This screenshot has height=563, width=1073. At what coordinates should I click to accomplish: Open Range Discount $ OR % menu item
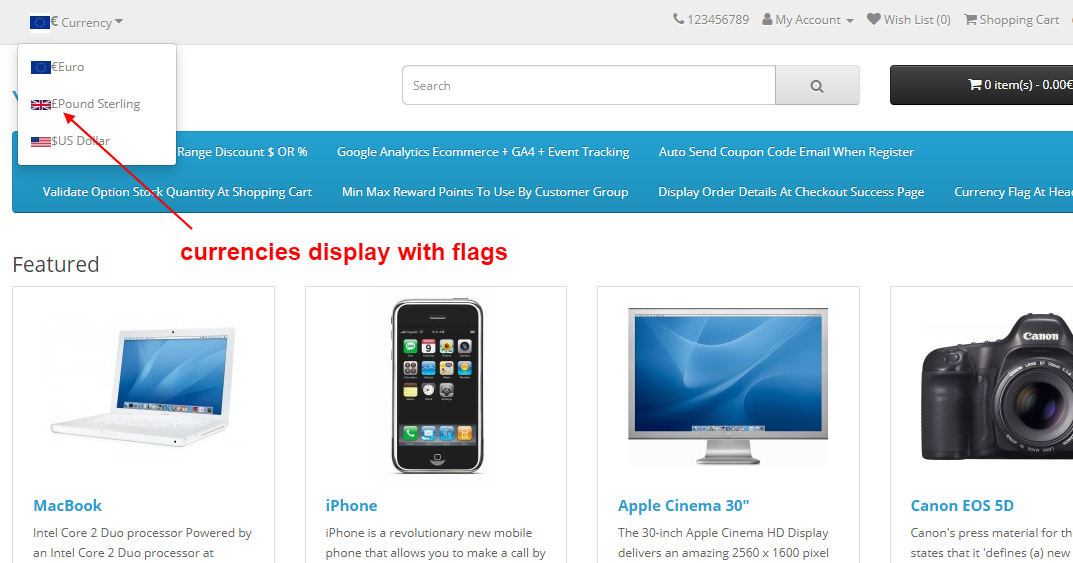[242, 152]
